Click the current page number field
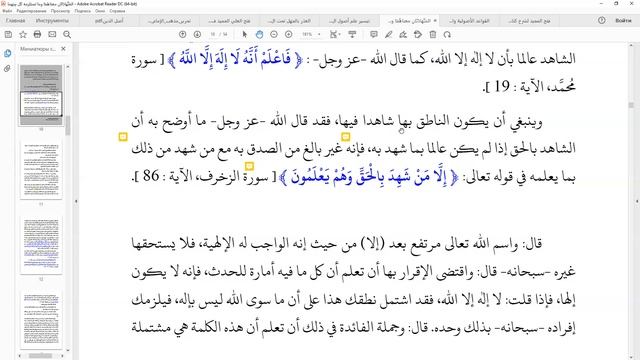Screen dimensions: 640x360 click(213, 35)
